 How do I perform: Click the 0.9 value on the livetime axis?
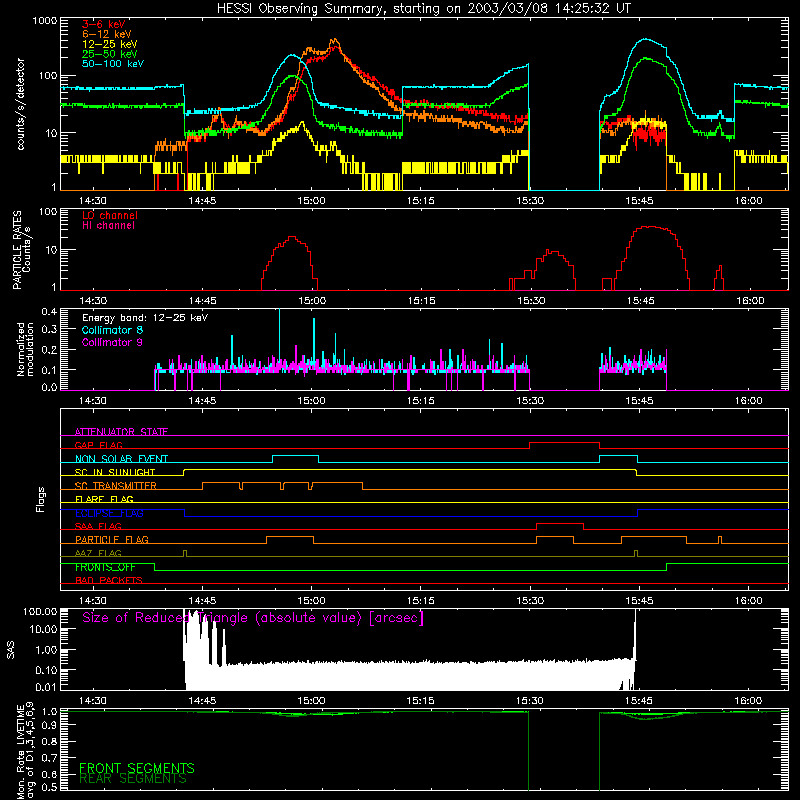[49, 724]
